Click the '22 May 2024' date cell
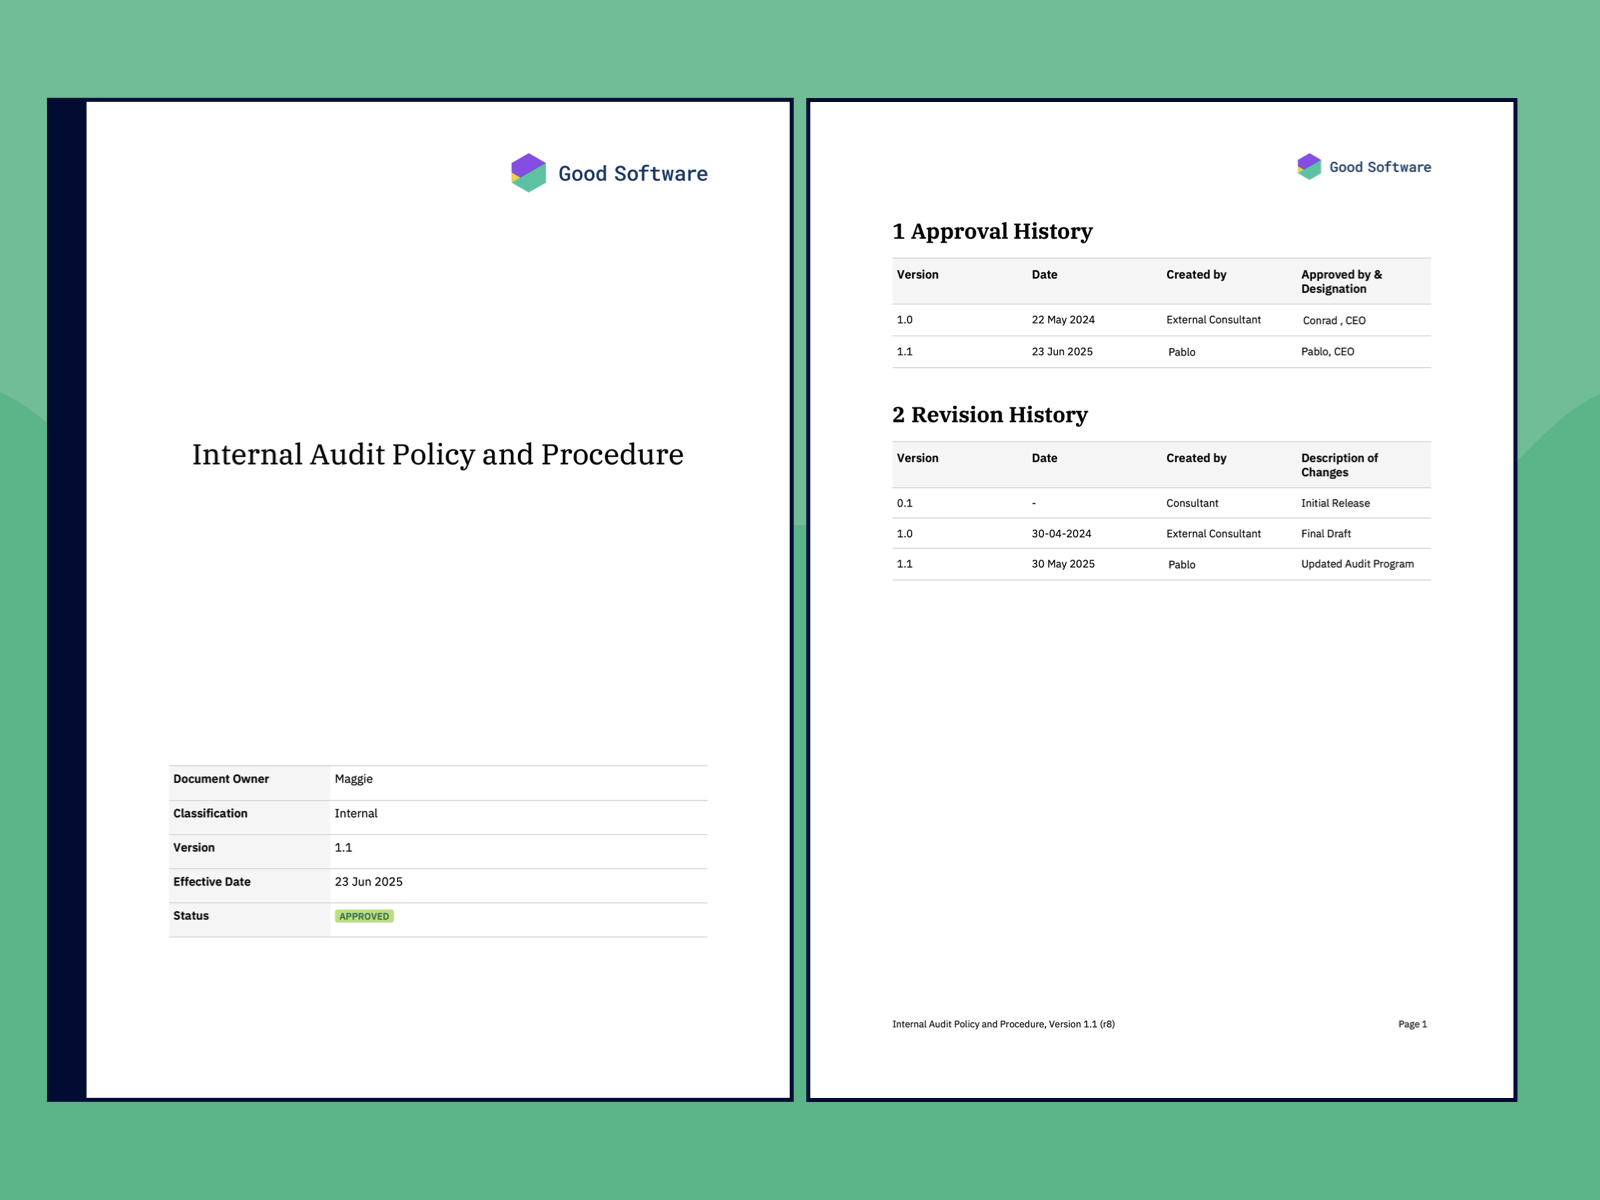Image resolution: width=1600 pixels, height=1200 pixels. point(1063,320)
